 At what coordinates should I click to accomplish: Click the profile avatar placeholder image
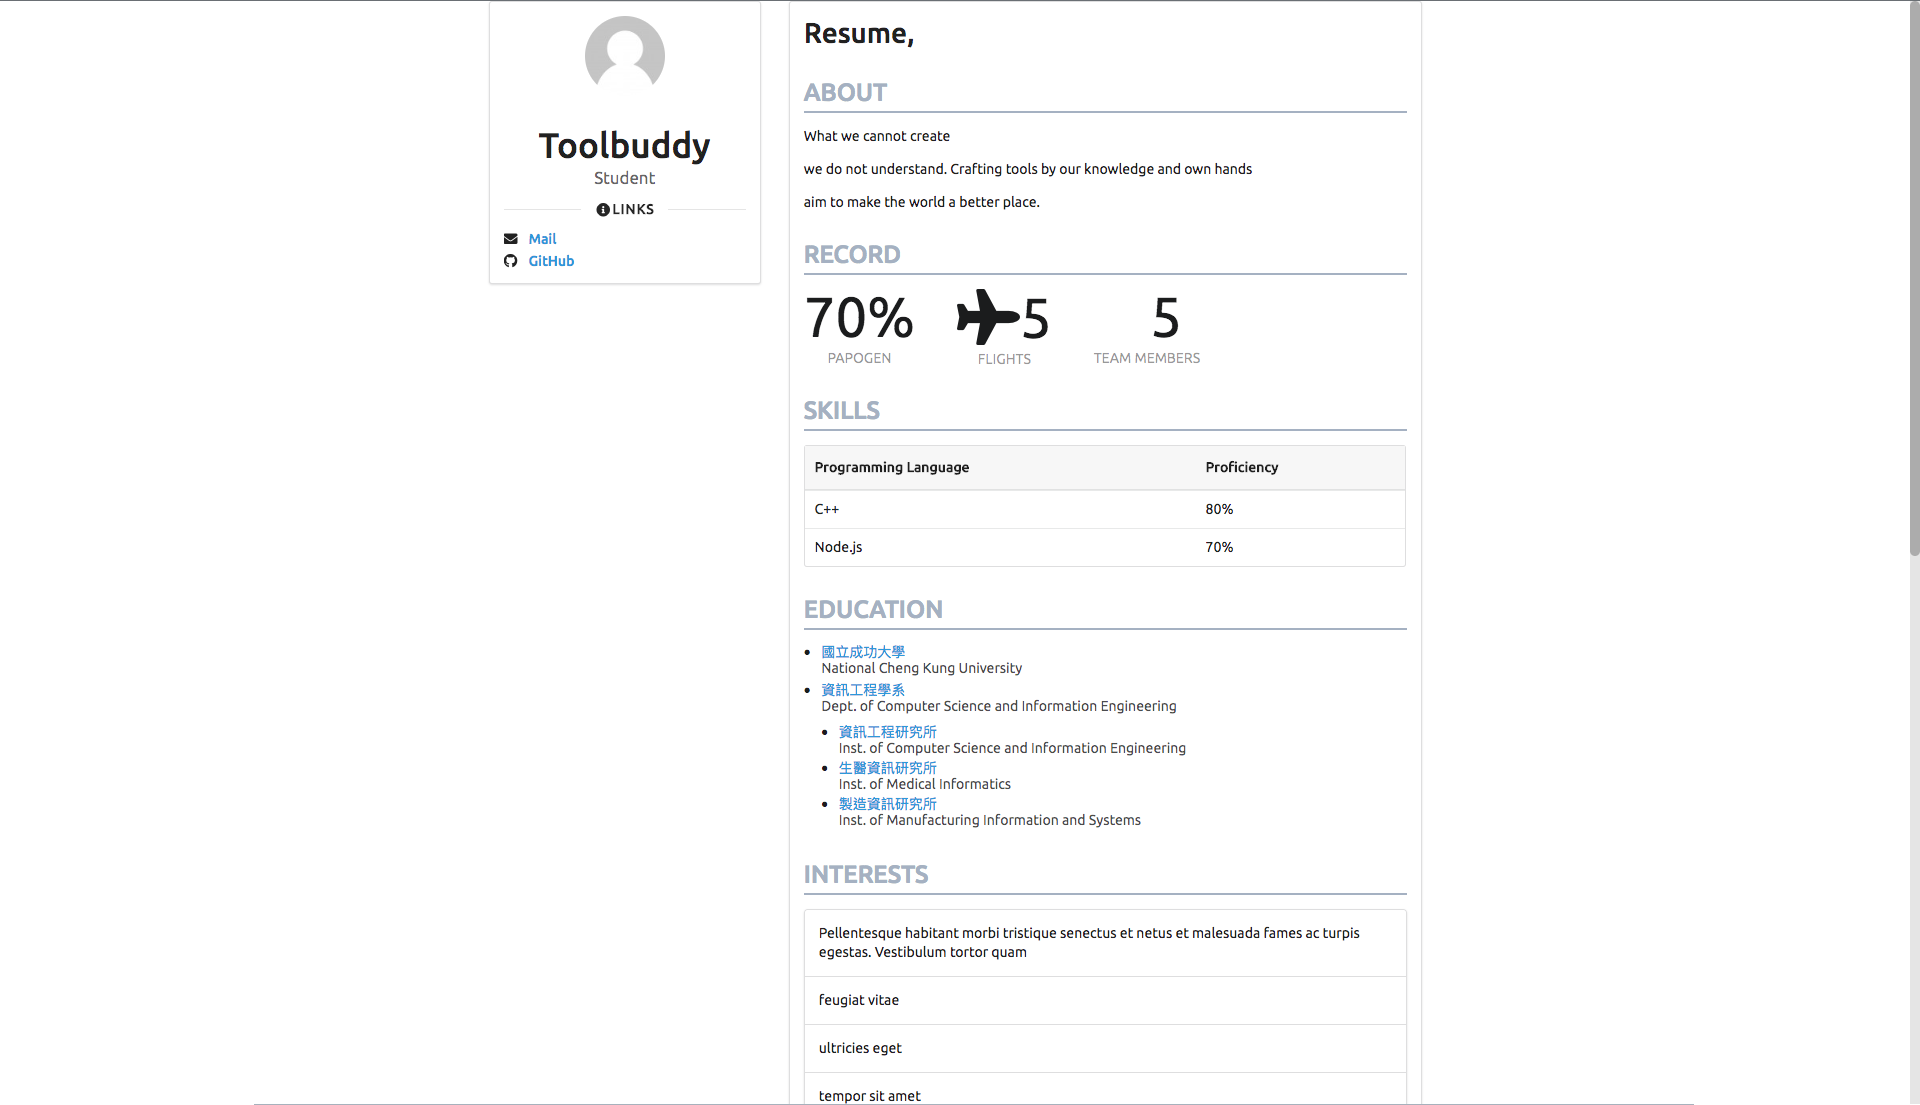[x=624, y=56]
